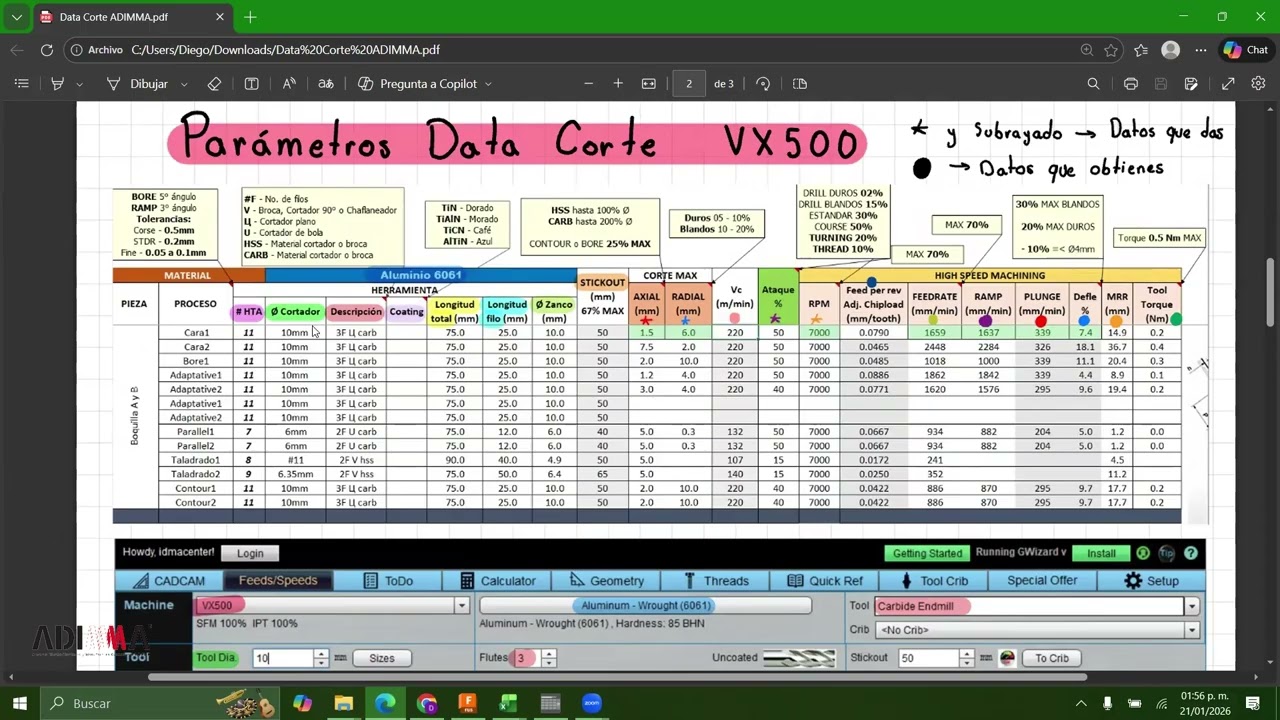
Task: Open File Explorer from the taskbar
Action: click(344, 703)
